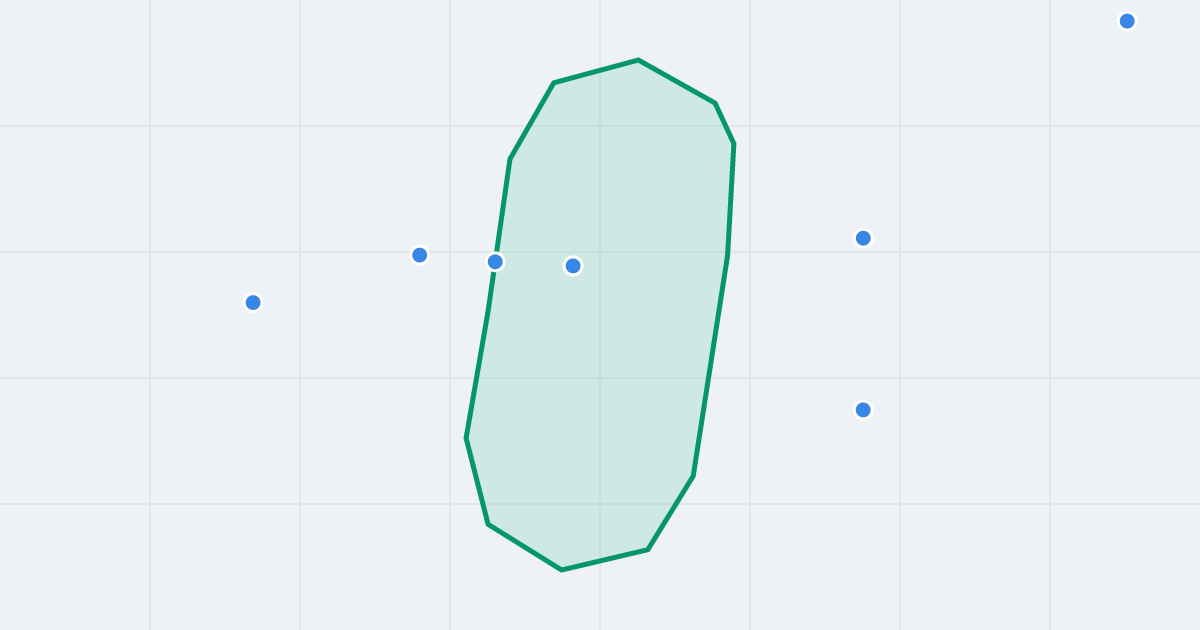This screenshot has height=630, width=1200.
Task: Select the blue point just outside polygon's left edge
Action: click(420, 255)
